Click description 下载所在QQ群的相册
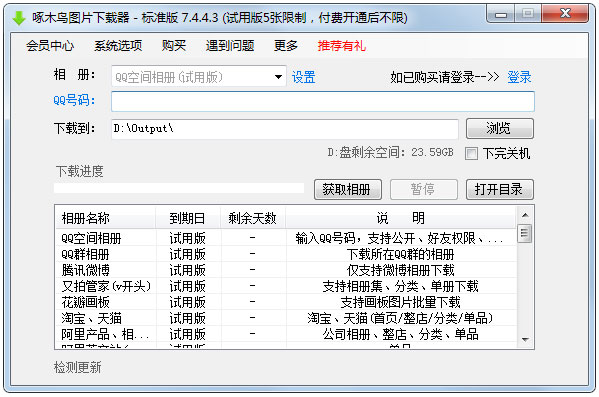Screen dimensions: 599x397 tap(400, 254)
